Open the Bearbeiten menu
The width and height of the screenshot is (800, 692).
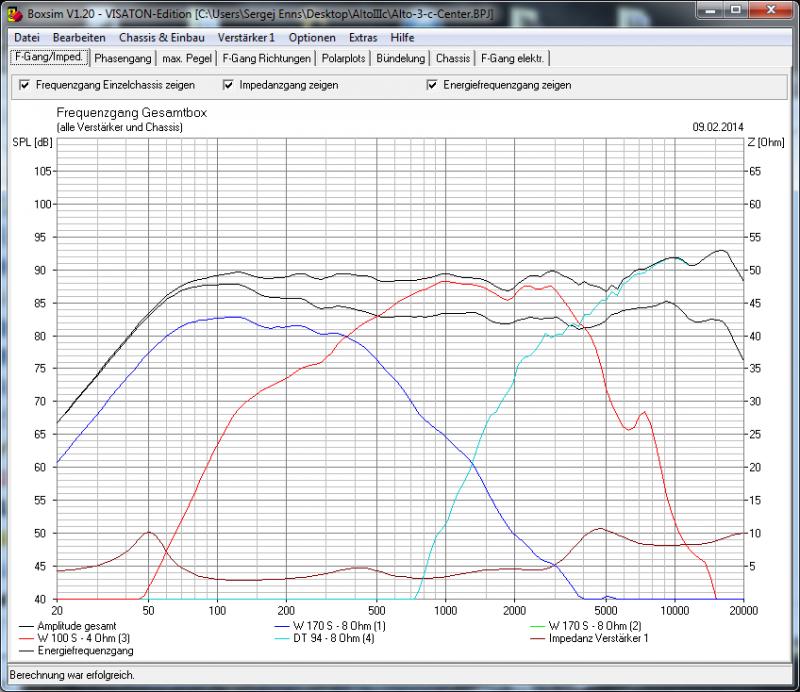(79, 37)
